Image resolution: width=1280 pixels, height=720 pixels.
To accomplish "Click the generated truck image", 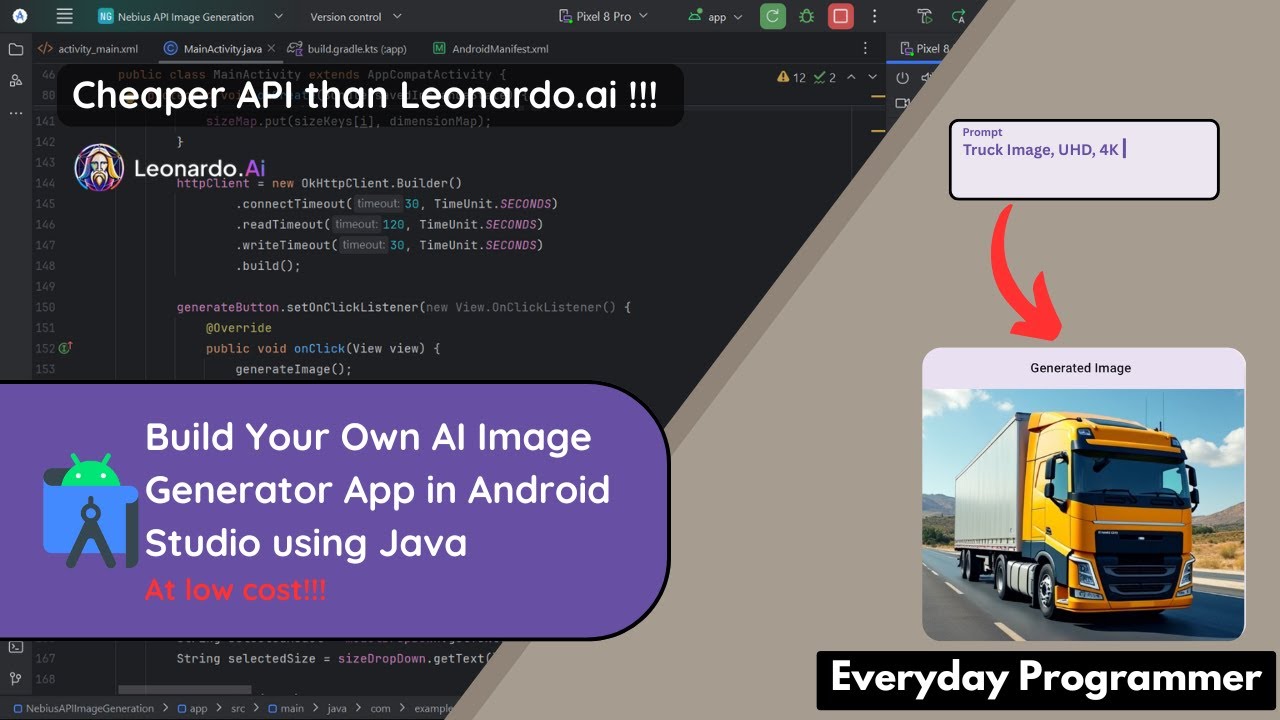I will tap(1083, 514).
